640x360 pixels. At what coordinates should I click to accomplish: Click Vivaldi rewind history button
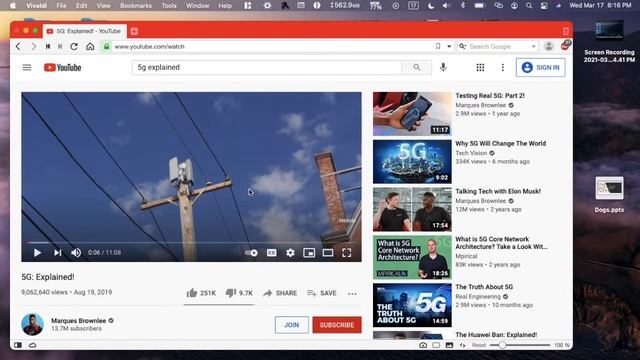click(x=48, y=47)
